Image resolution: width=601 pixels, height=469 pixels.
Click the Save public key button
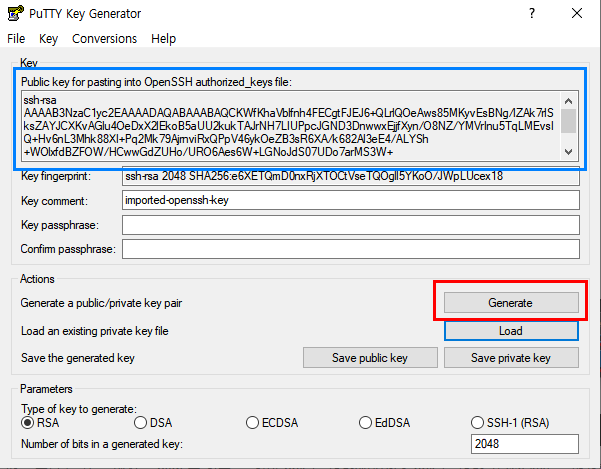pyautogui.click(x=370, y=357)
